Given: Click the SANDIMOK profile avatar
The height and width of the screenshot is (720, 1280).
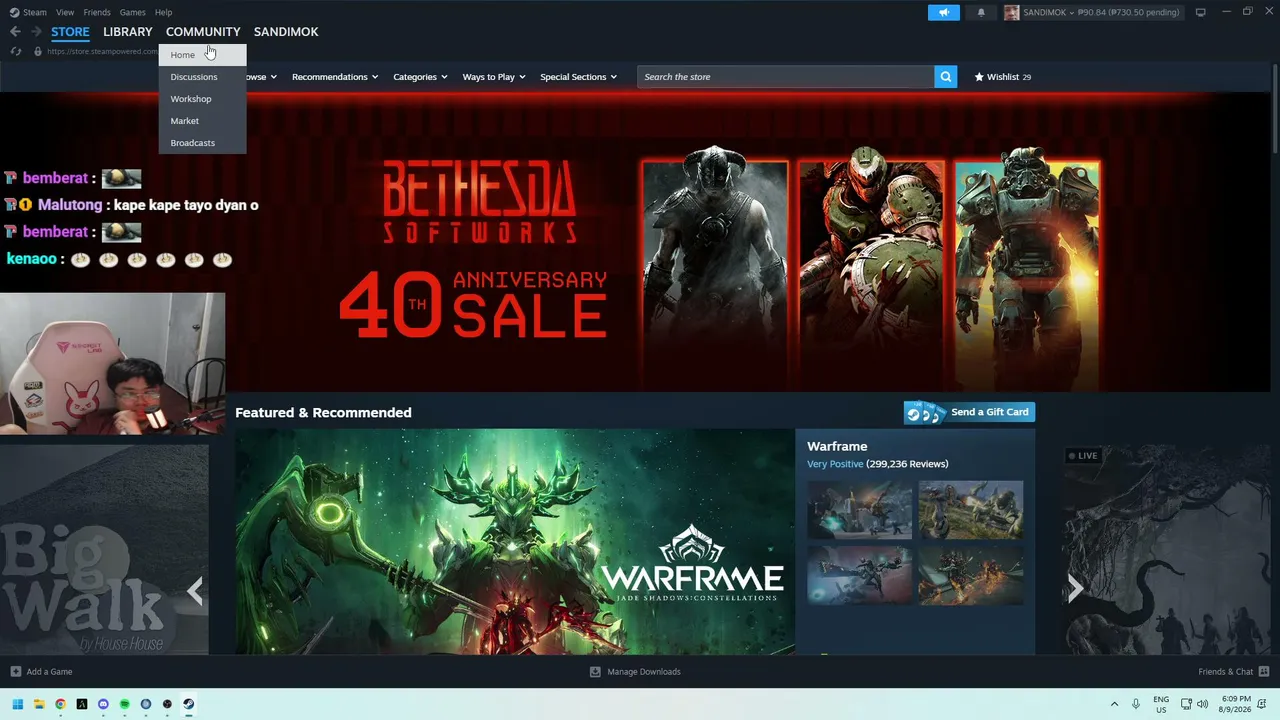Looking at the screenshot, I should pos(1012,12).
